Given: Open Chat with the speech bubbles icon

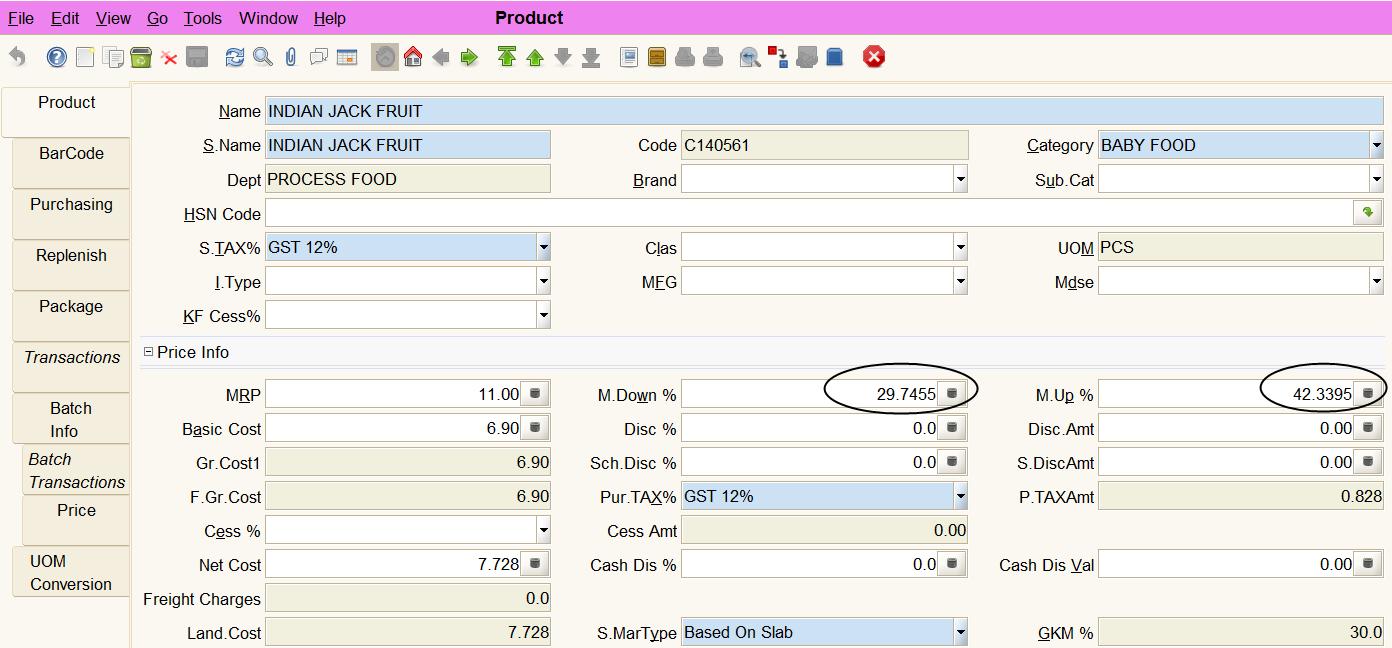Looking at the screenshot, I should 319,57.
